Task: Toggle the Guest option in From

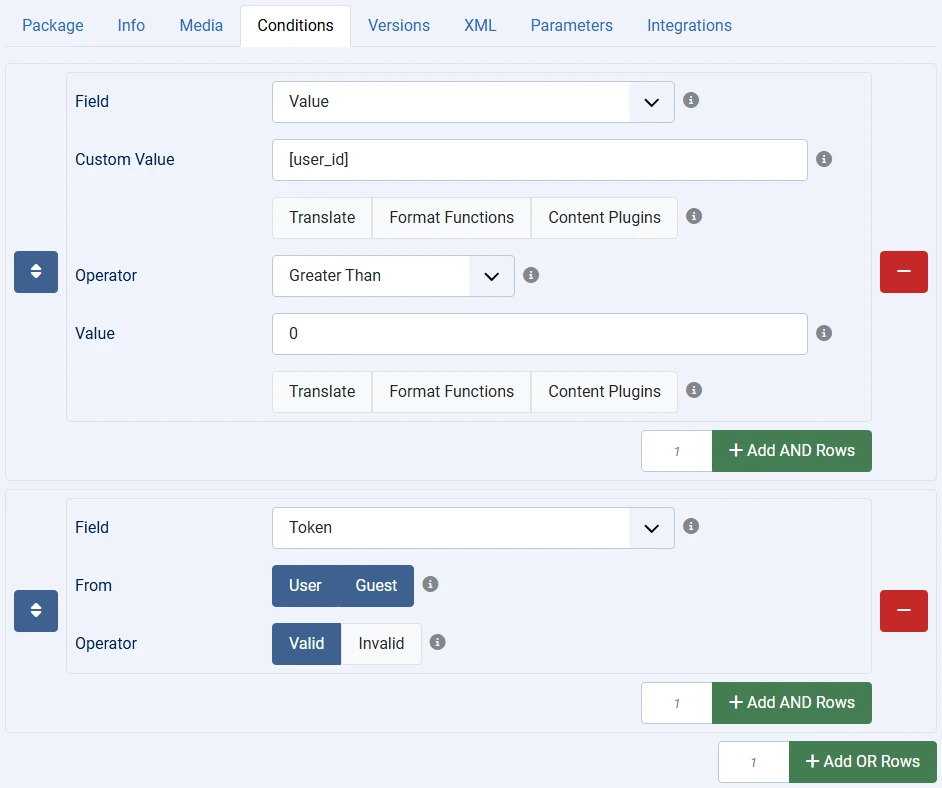Action: click(376, 586)
